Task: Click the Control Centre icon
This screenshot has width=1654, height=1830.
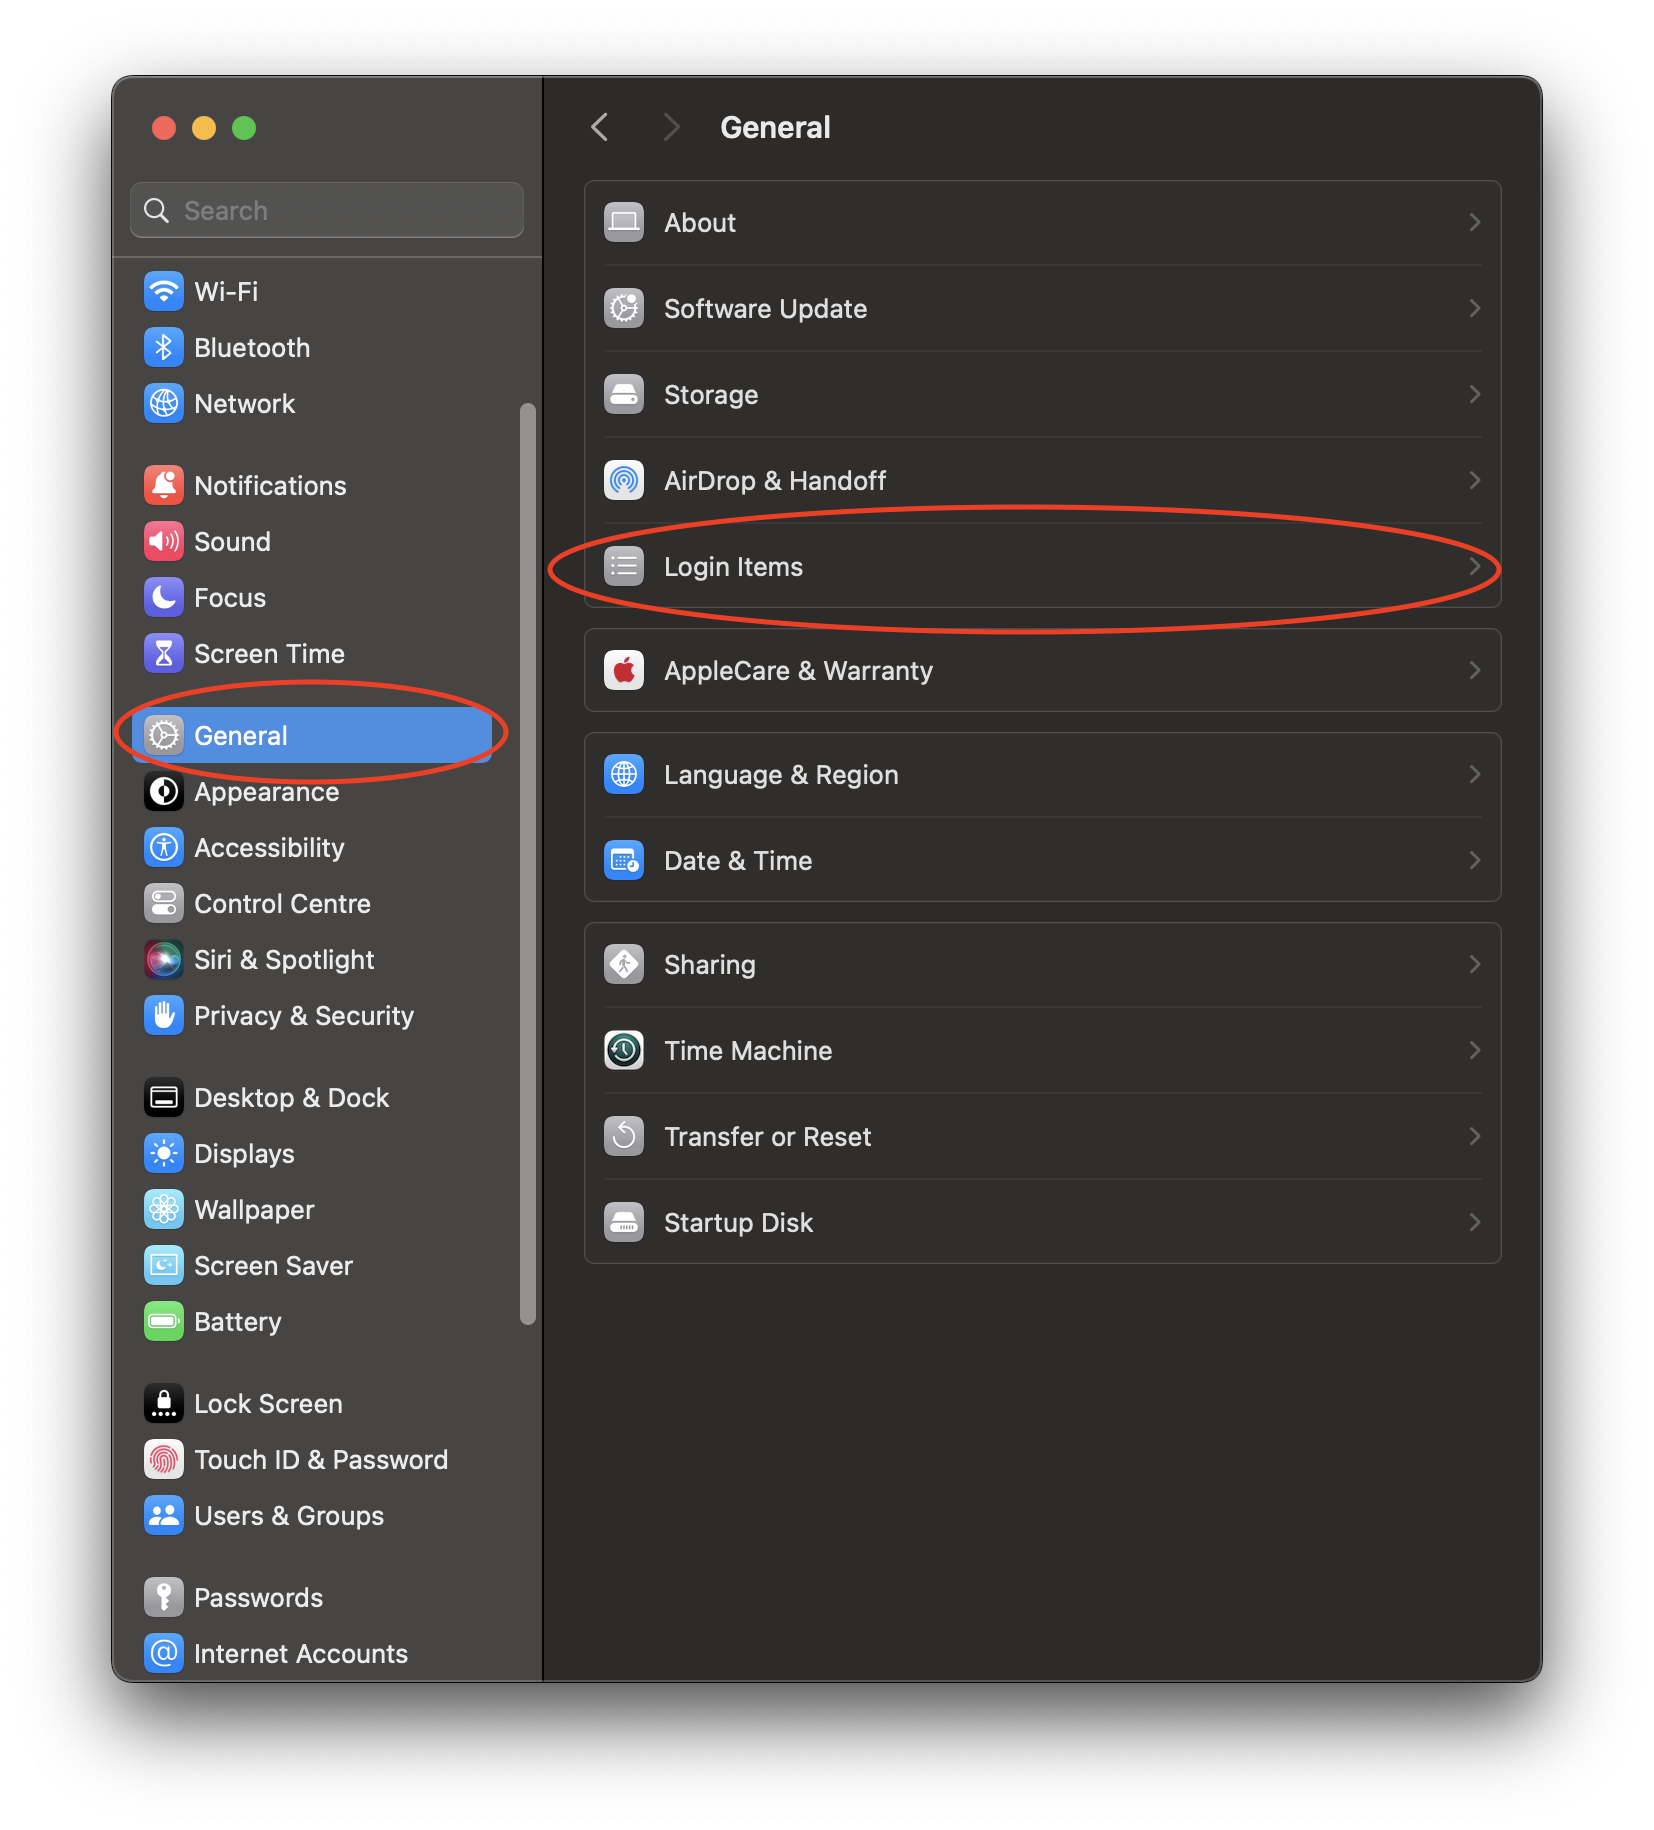Action: tap(164, 903)
